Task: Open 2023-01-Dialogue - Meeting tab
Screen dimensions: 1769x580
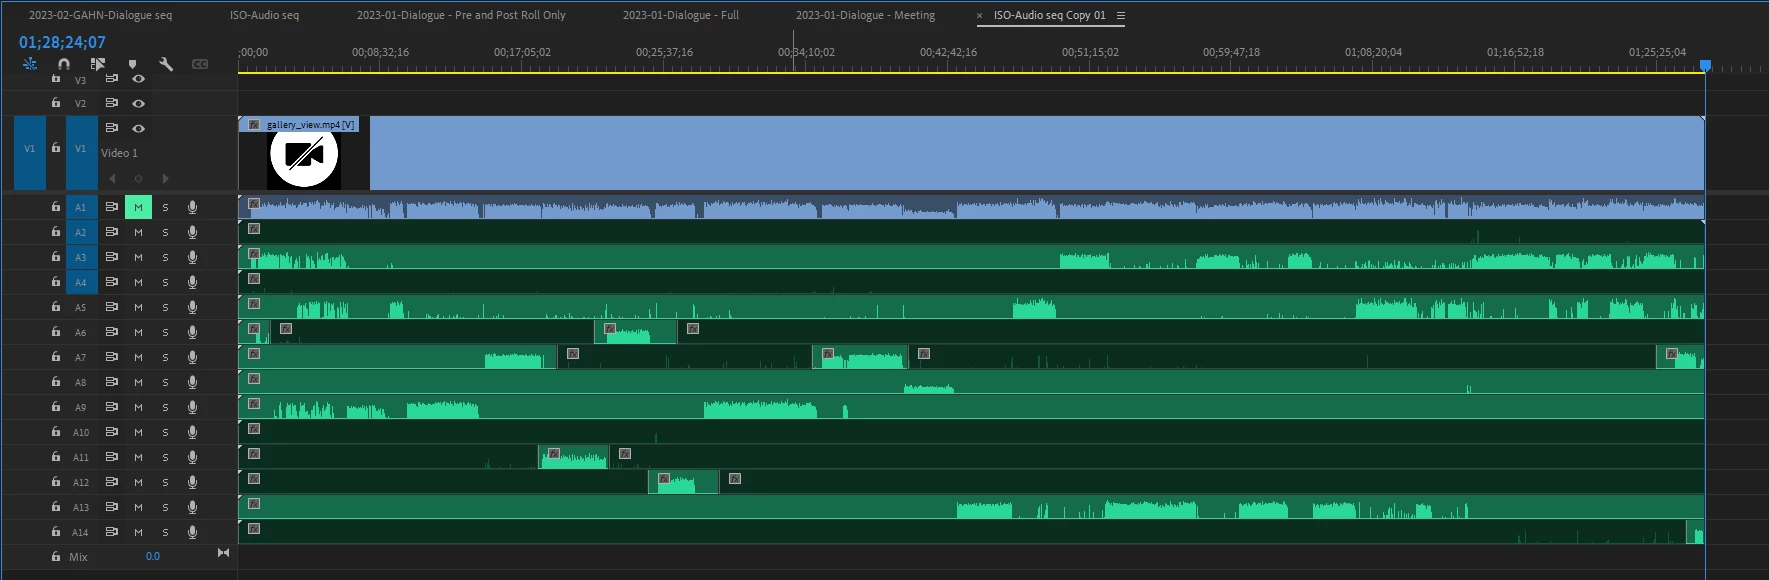Action: 865,15
